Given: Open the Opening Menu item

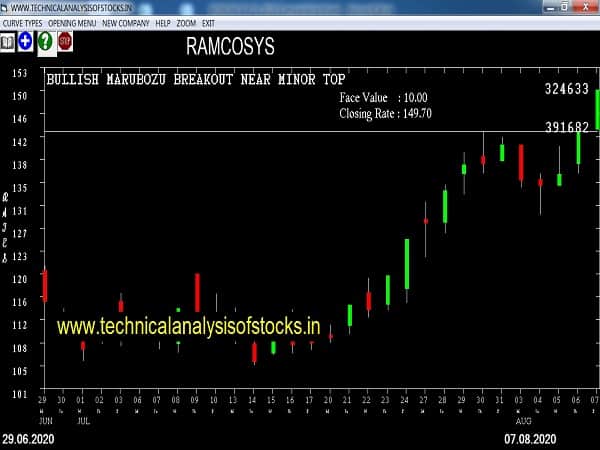Looking at the screenshot, I should tap(73, 22).
